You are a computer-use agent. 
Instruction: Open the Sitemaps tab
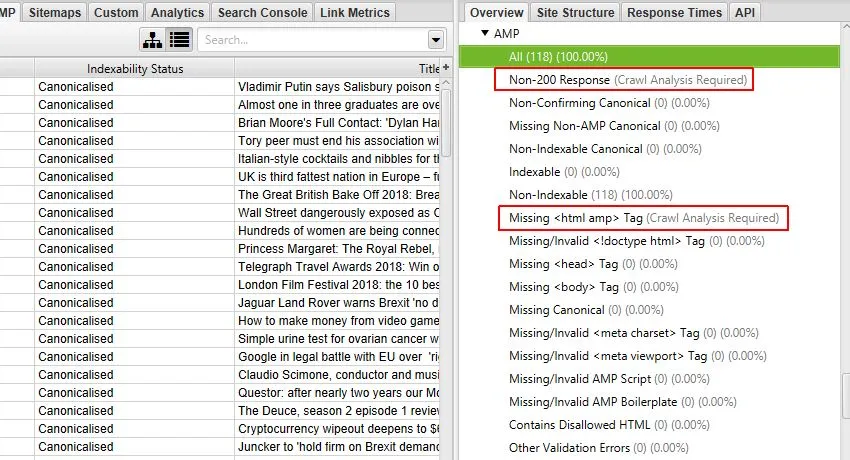pyautogui.click(x=55, y=12)
